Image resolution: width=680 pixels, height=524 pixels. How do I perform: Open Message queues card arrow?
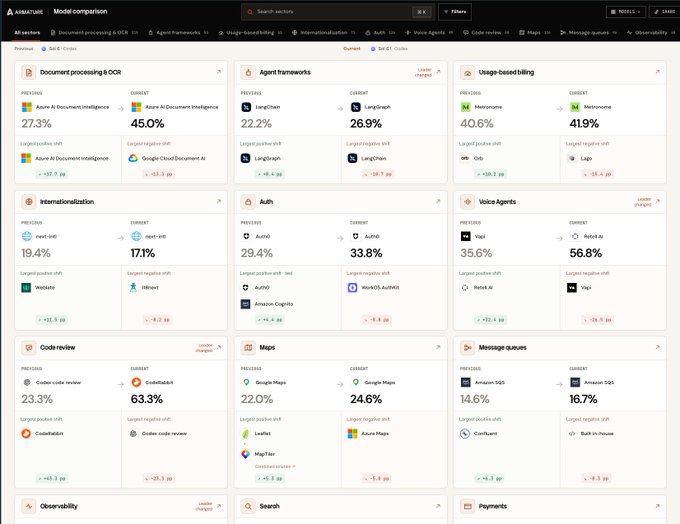tap(657, 347)
